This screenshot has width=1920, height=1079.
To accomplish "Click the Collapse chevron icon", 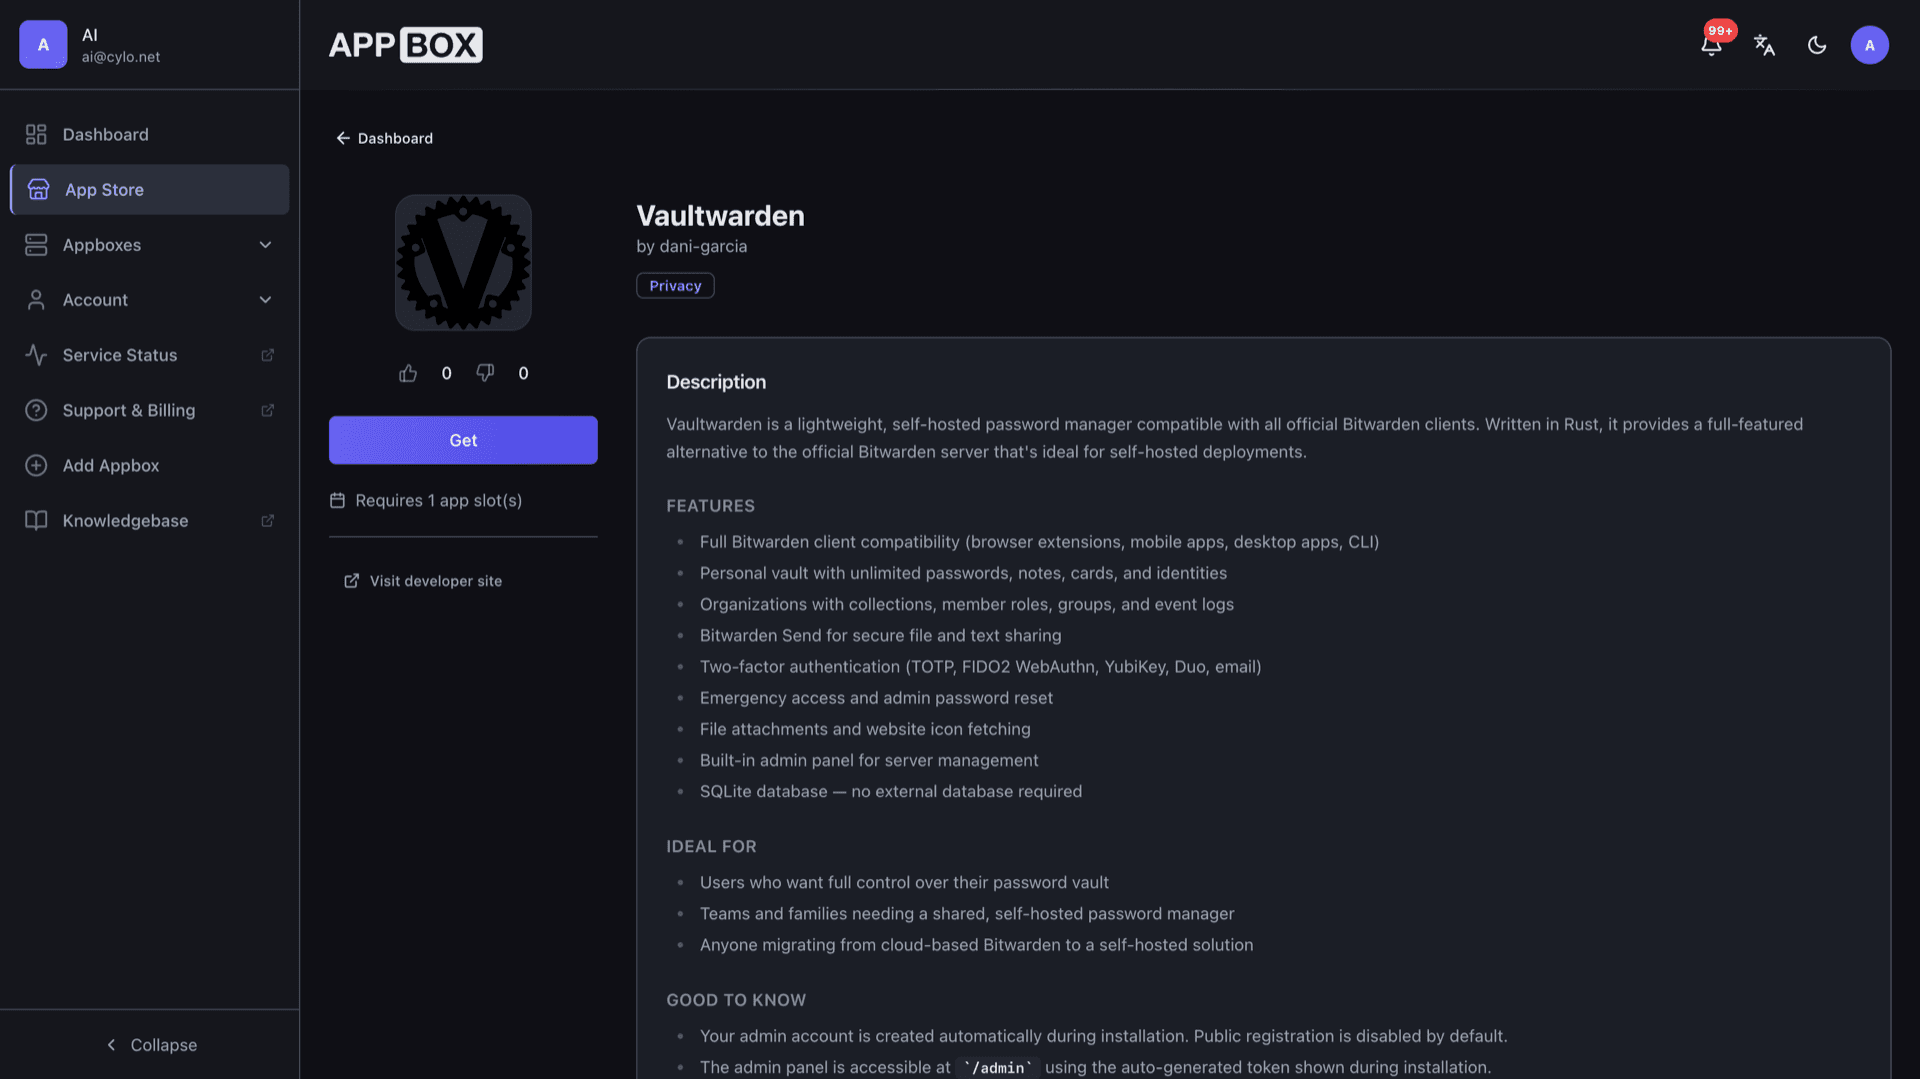I will point(111,1044).
